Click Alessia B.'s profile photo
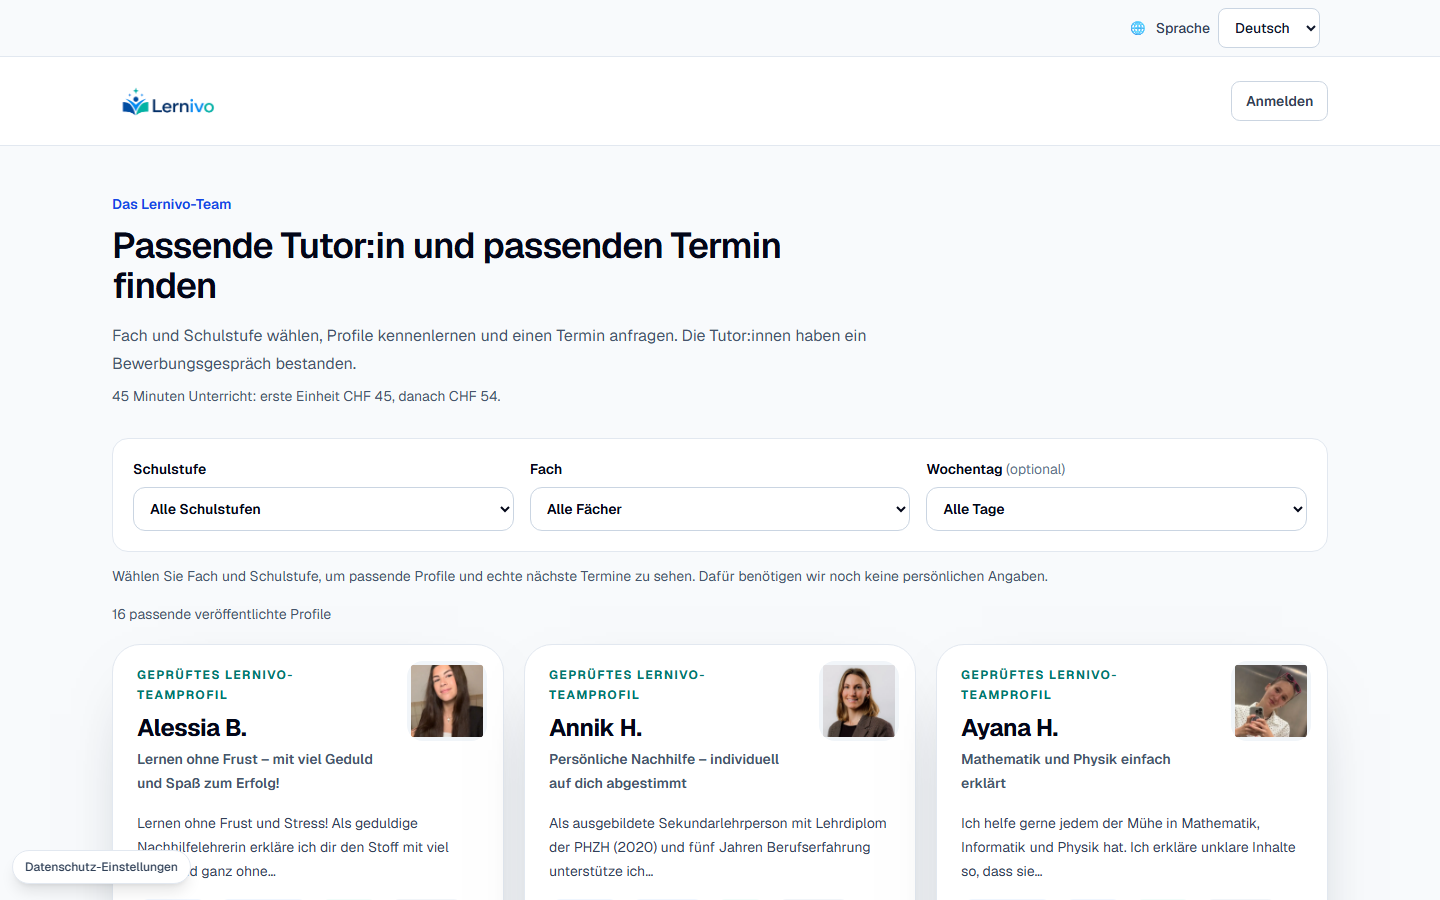The image size is (1440, 900). pyautogui.click(x=447, y=701)
